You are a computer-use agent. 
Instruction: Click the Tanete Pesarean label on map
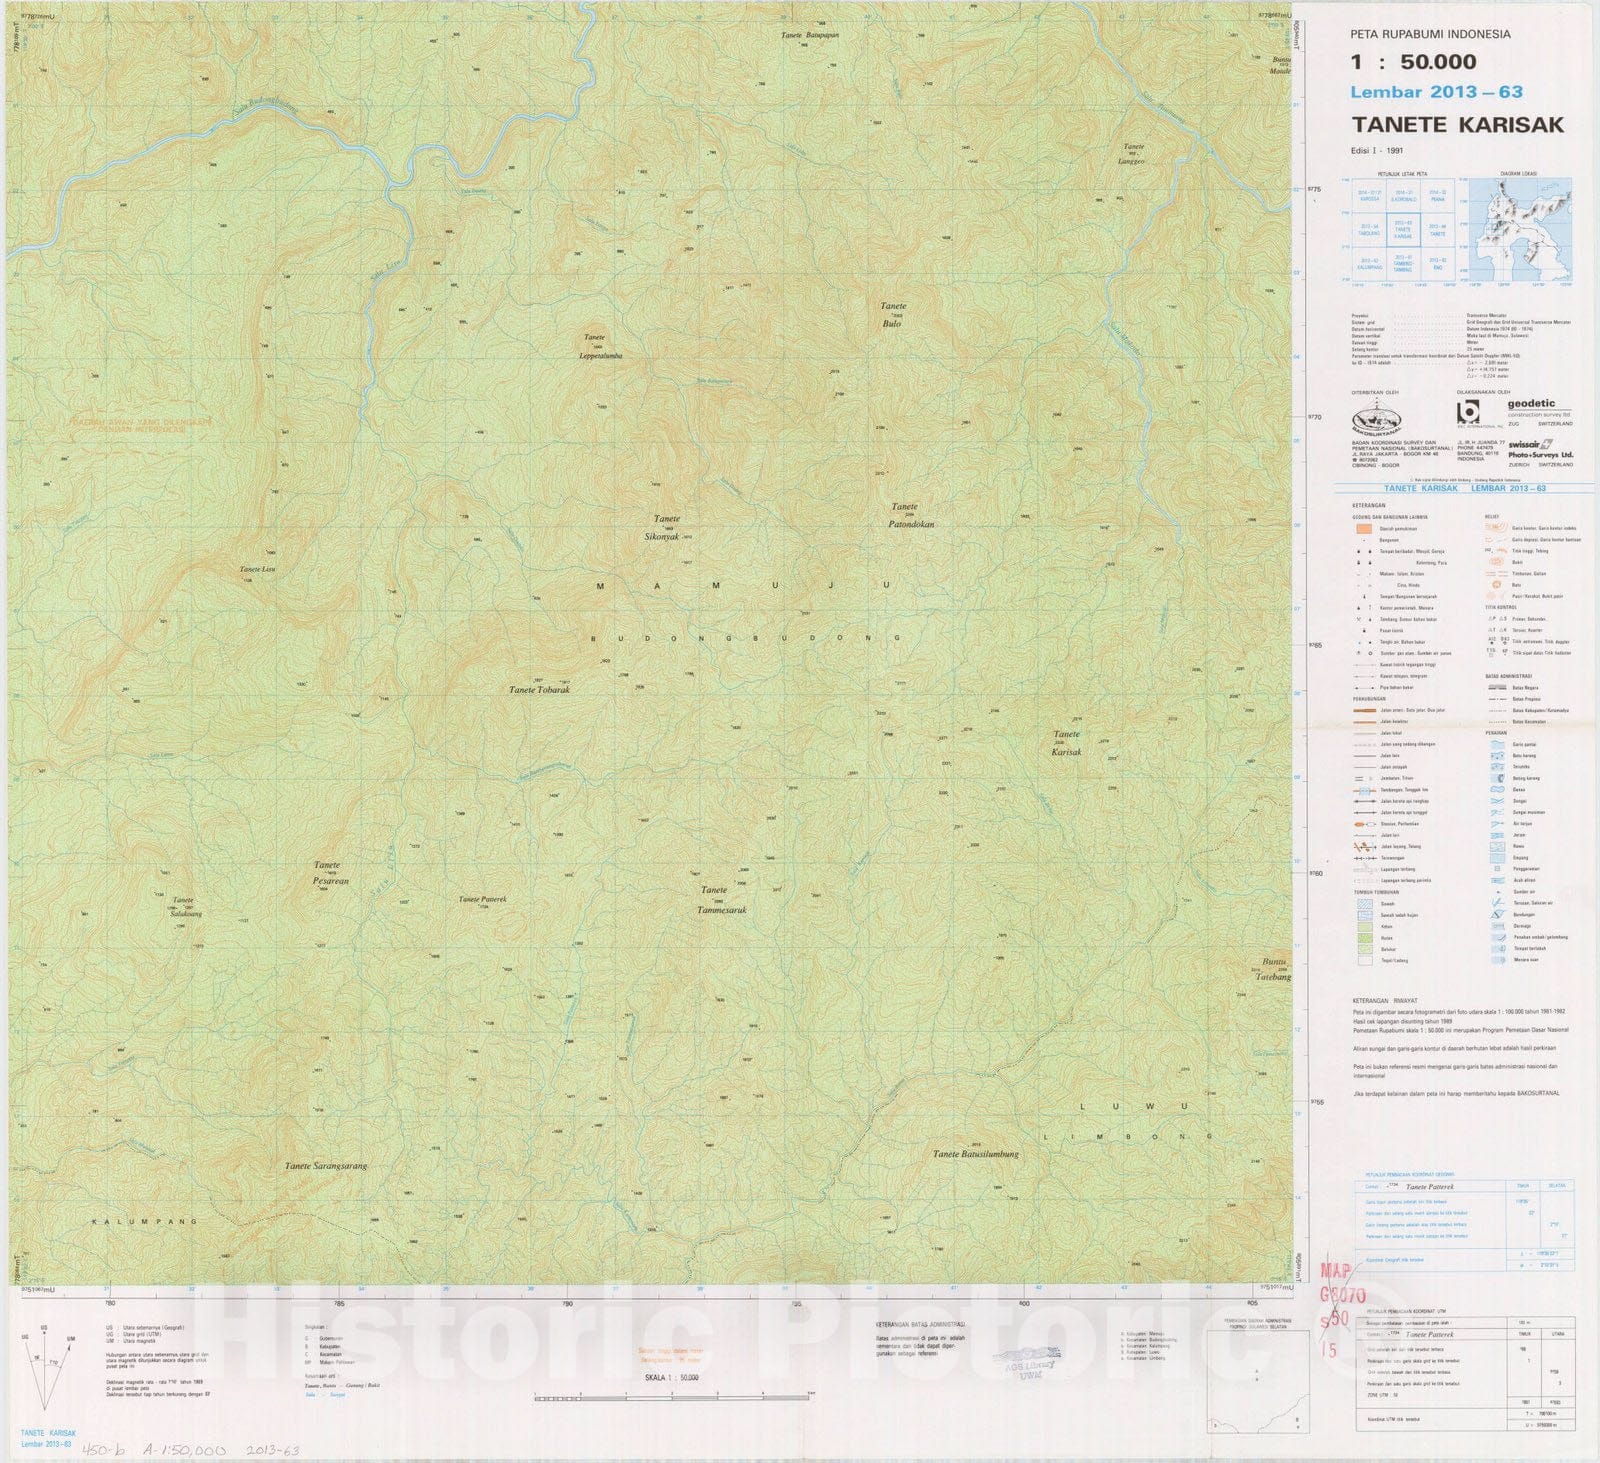tap(327, 873)
